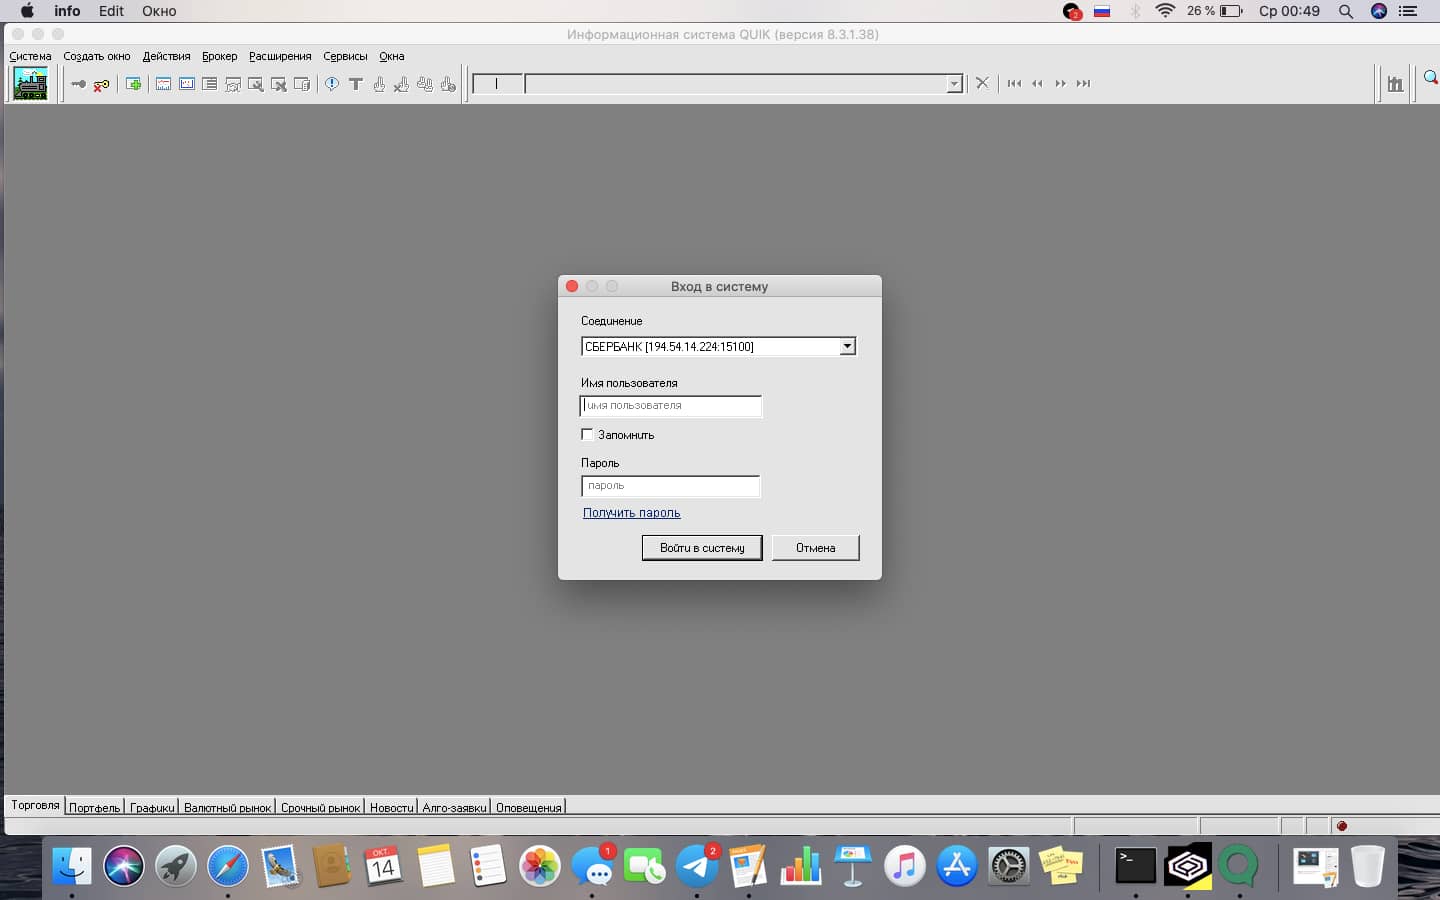Viewport: 1440px width, 900px height.
Task: Open the Окно menu in macOS menu bar
Action: point(159,11)
